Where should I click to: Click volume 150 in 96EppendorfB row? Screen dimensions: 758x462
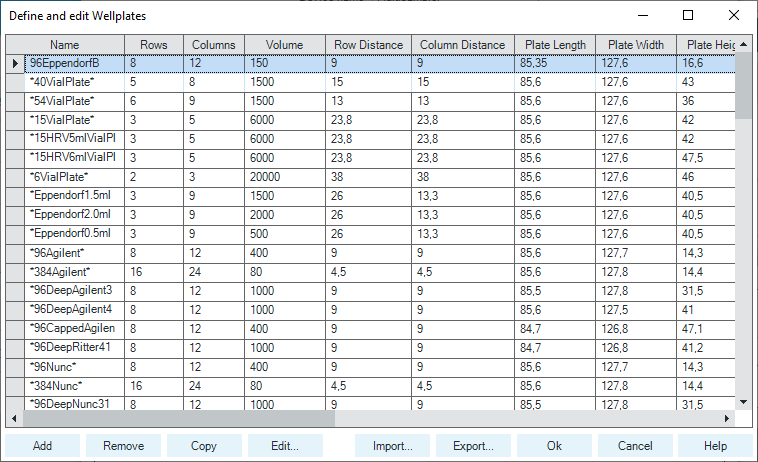[285, 63]
